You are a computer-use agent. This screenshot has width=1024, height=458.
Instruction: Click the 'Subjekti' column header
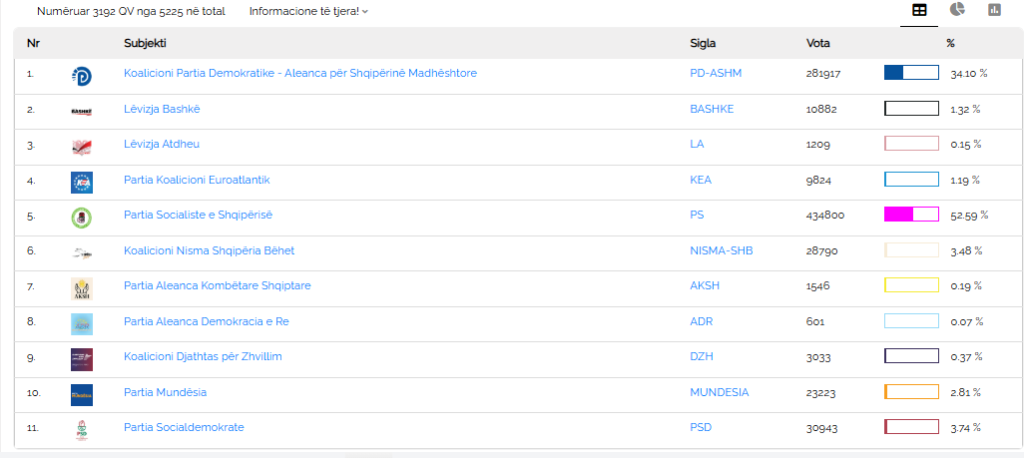point(145,43)
